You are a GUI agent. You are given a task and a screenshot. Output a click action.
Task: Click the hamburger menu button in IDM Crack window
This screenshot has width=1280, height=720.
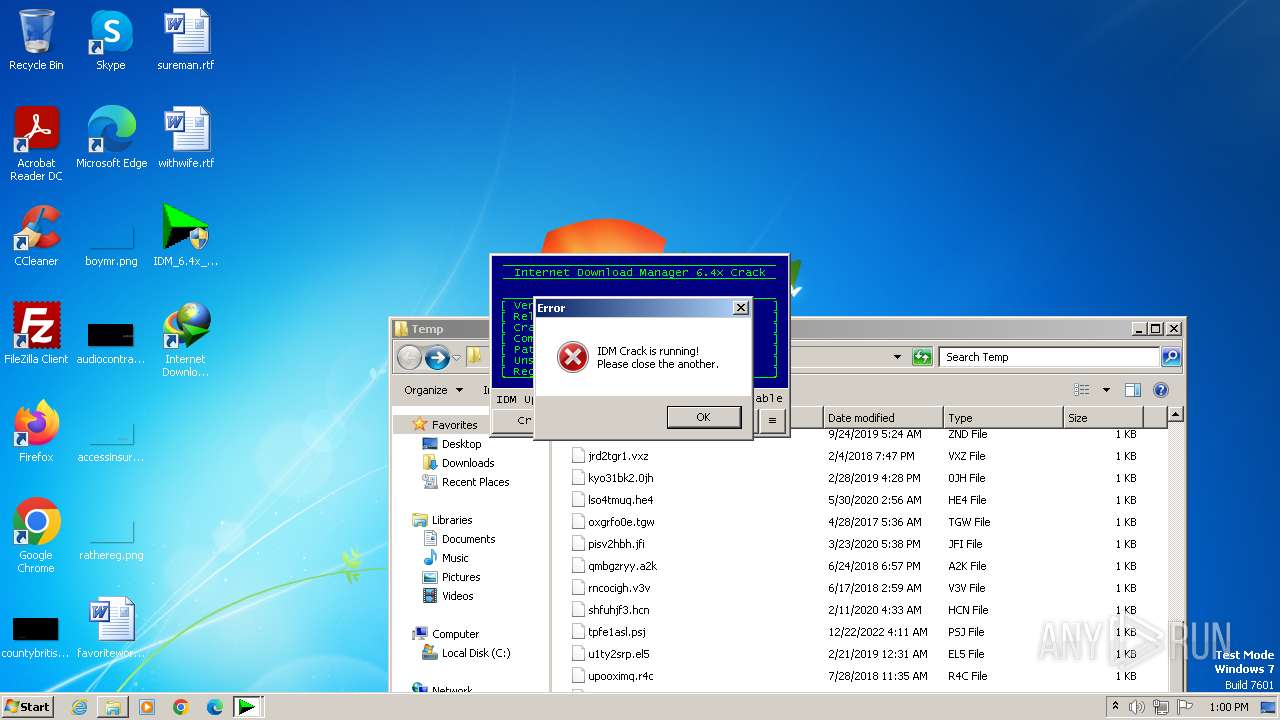point(772,421)
